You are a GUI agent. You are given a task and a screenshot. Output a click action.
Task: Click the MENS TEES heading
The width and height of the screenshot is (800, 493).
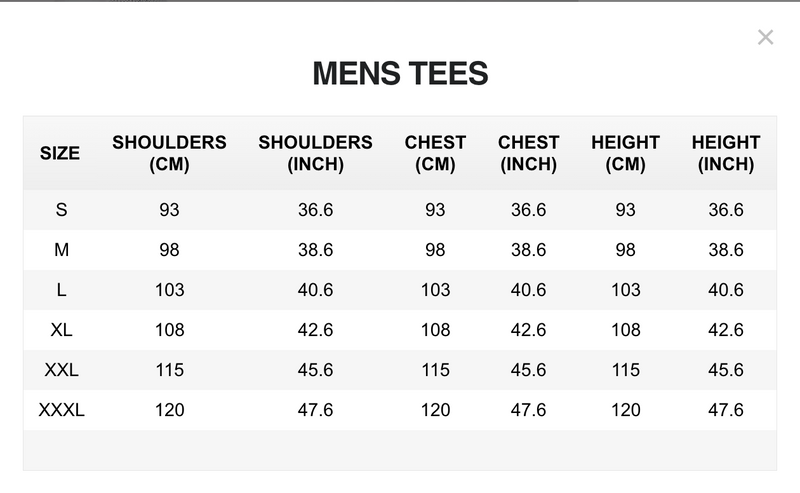tap(400, 73)
